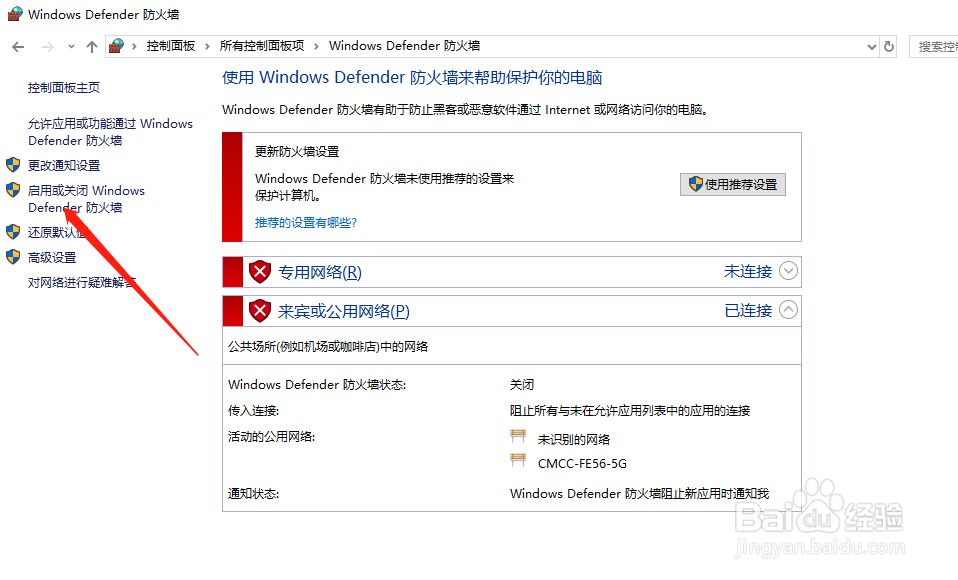Image resolution: width=958 pixels, height=580 pixels.
Task: Click the firewall status value 关闭
Action: tap(522, 384)
